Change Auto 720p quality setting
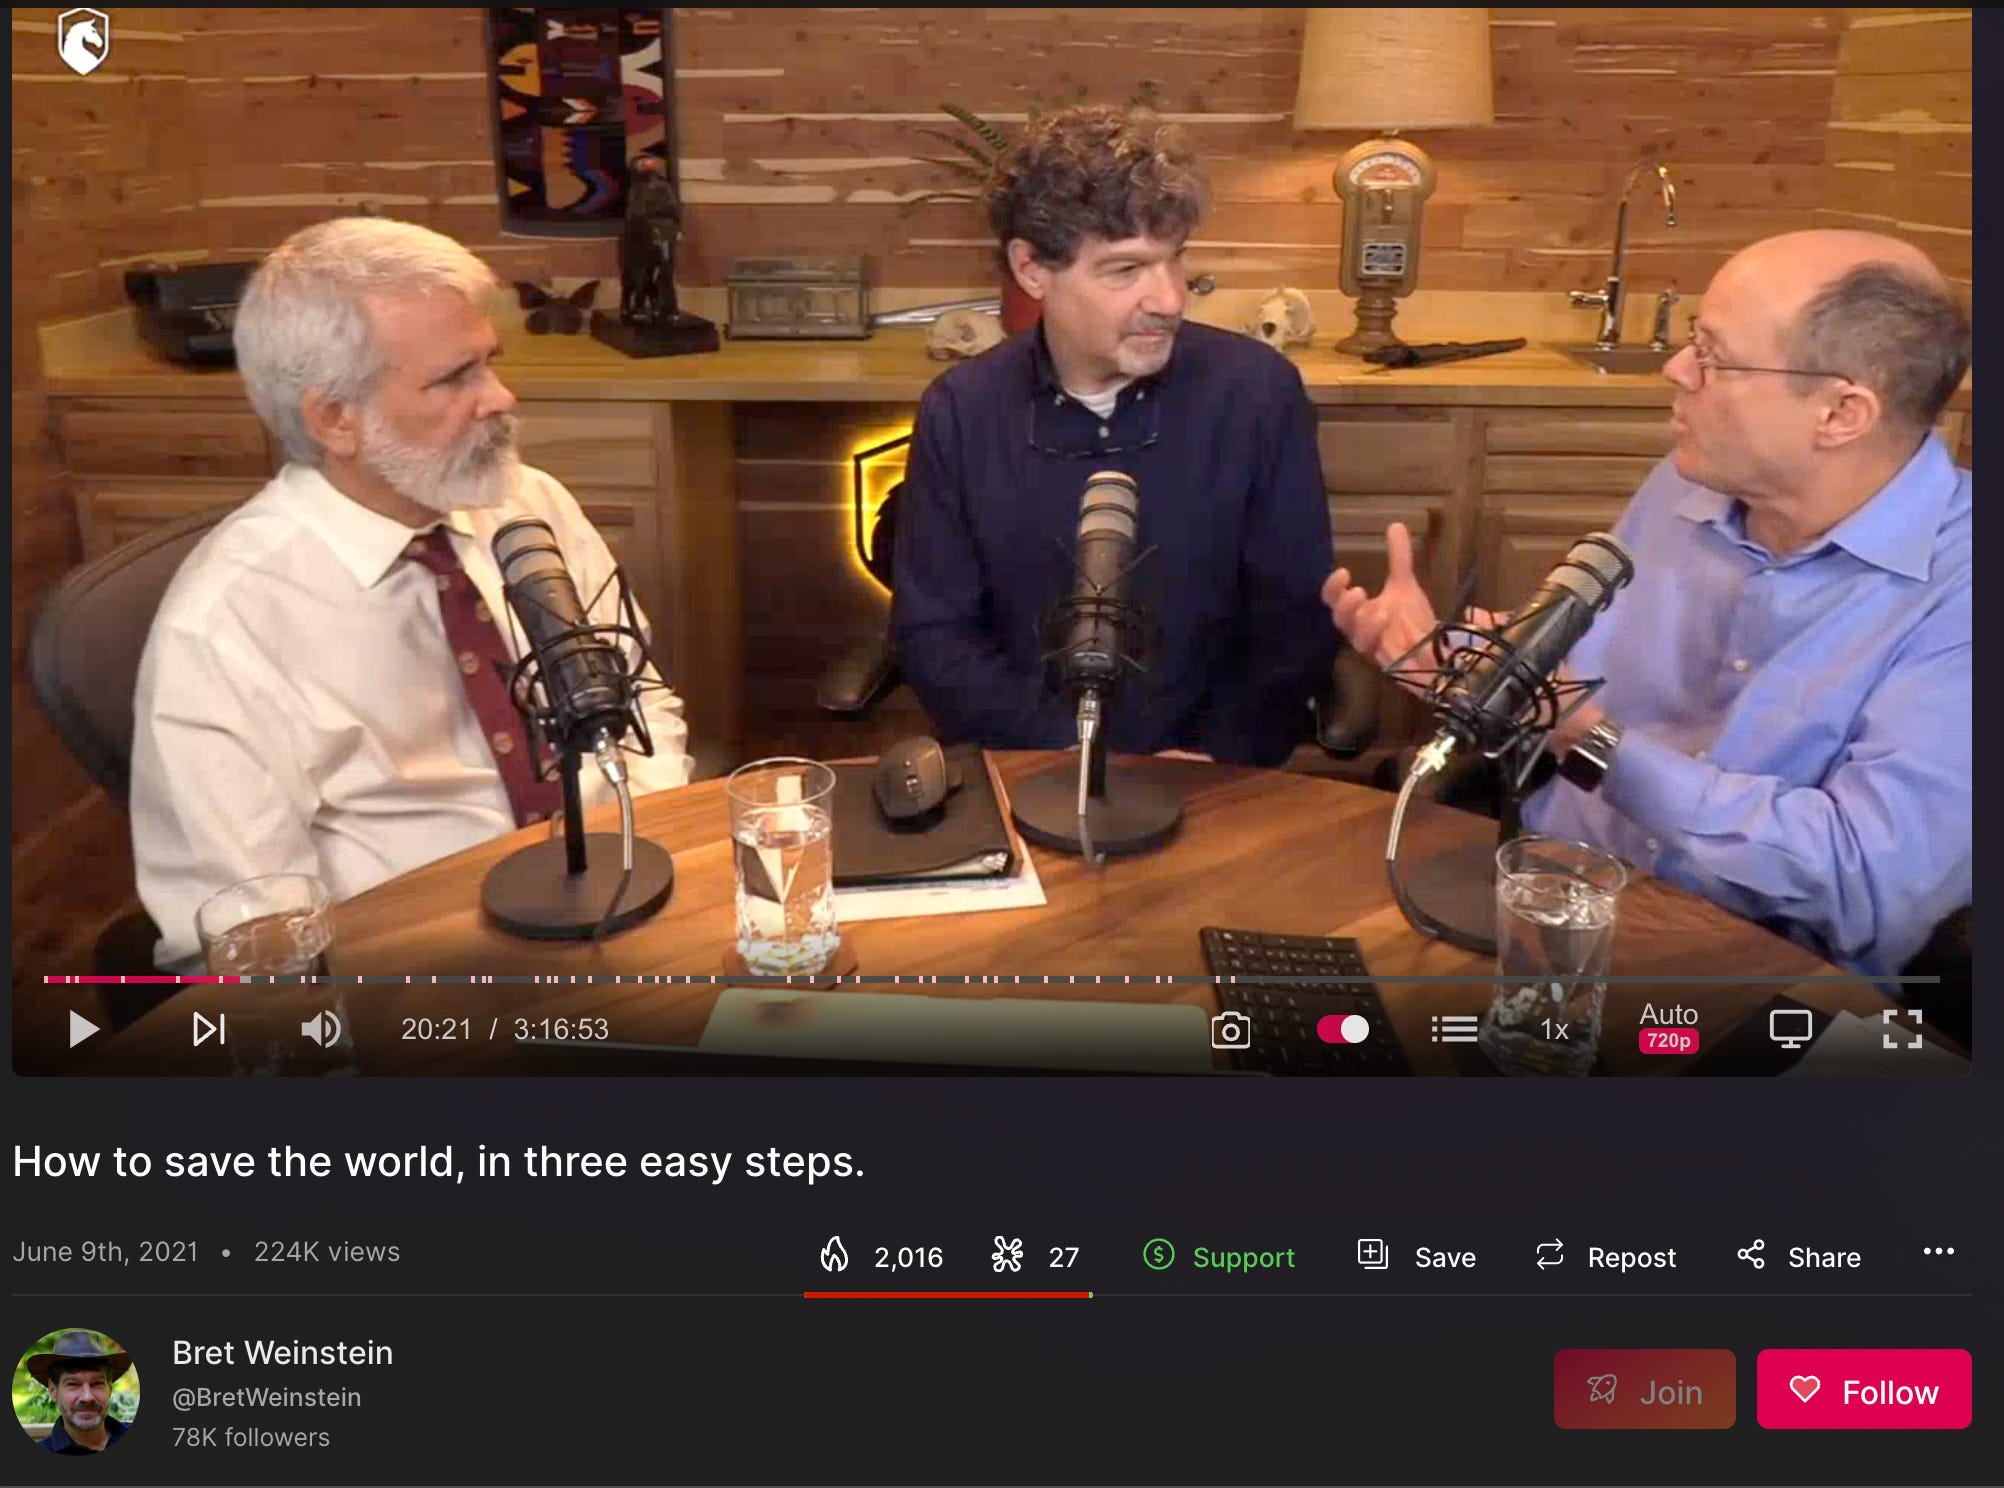This screenshot has width=2004, height=1488. click(x=1668, y=1027)
